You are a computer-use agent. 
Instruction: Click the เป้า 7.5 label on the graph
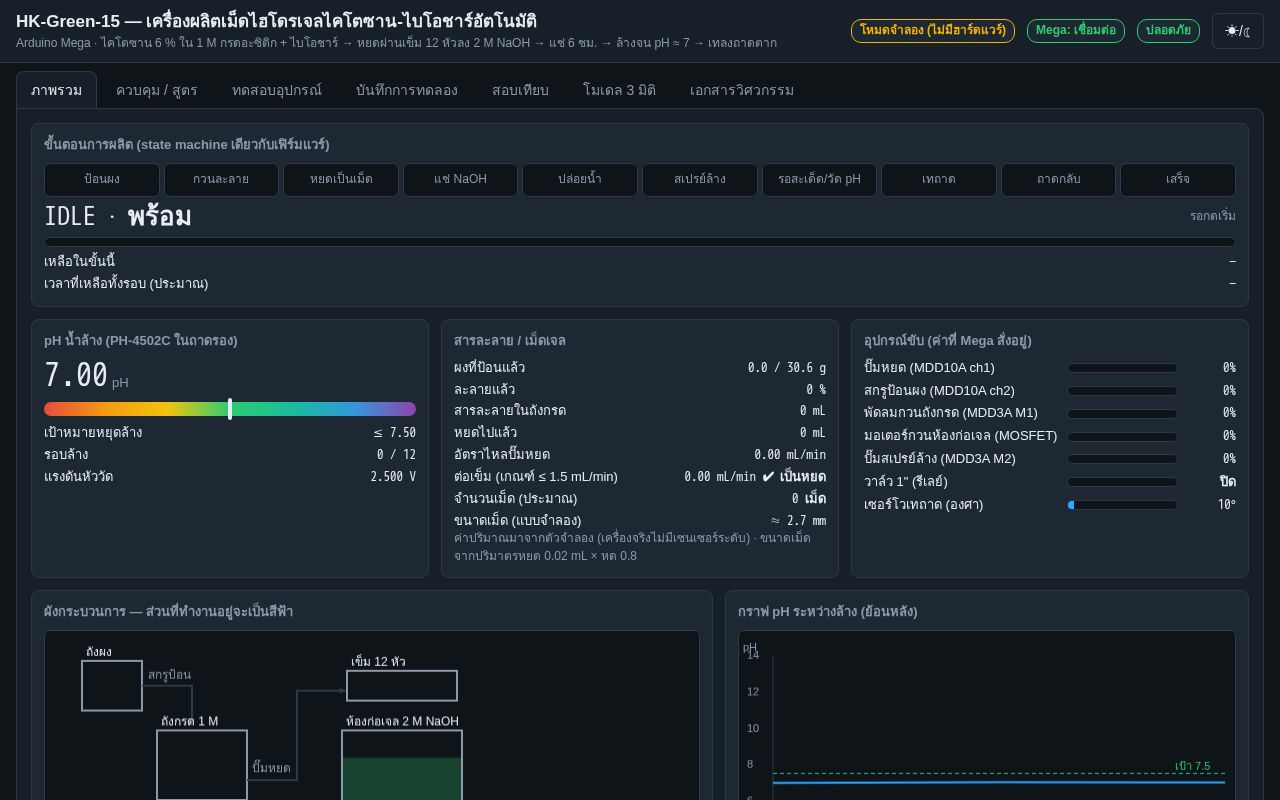[1193, 766]
